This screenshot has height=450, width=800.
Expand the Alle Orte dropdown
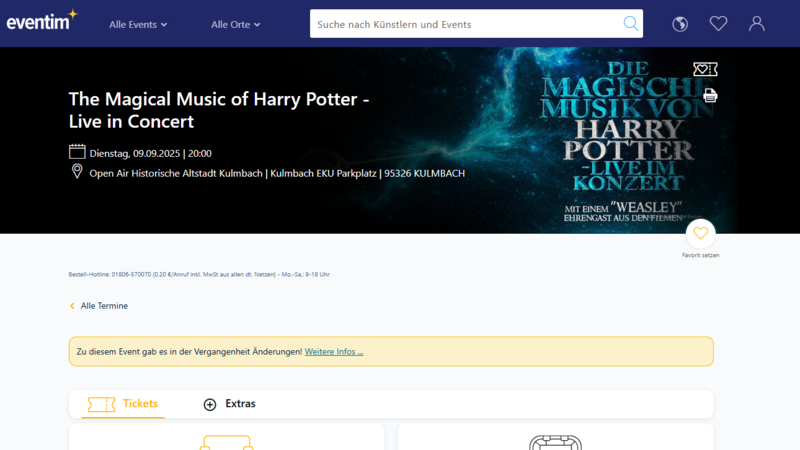[235, 24]
